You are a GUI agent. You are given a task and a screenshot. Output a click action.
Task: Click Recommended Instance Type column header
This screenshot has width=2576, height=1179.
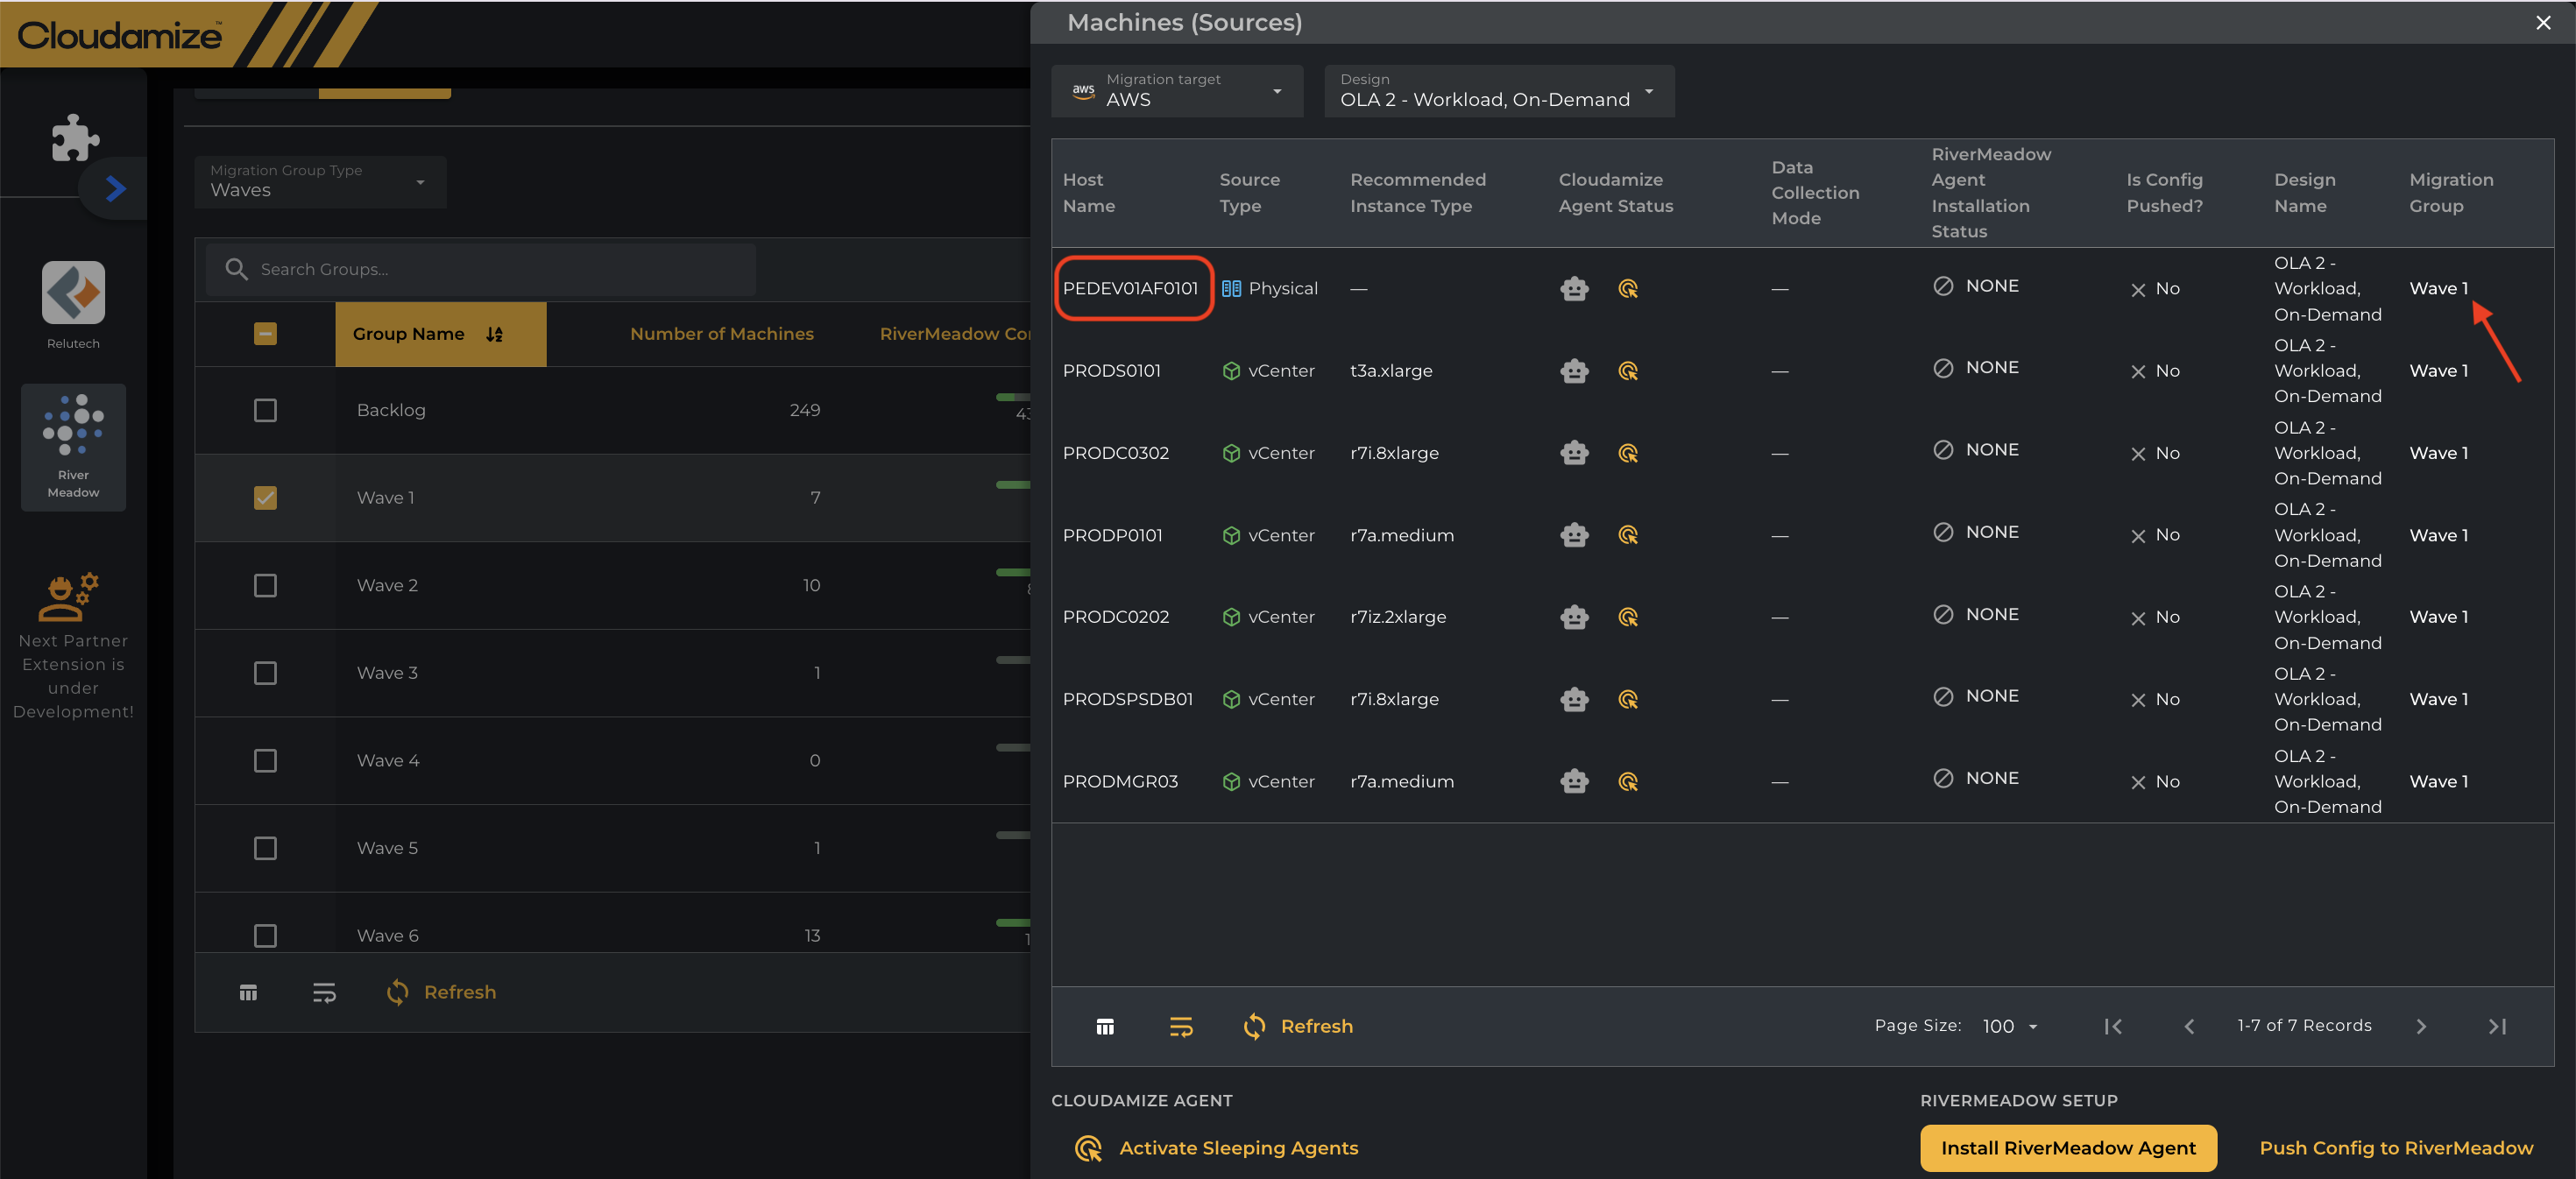(x=1417, y=192)
